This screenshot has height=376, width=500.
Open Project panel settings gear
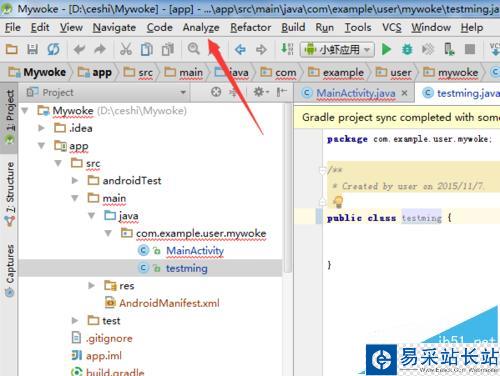tap(261, 91)
